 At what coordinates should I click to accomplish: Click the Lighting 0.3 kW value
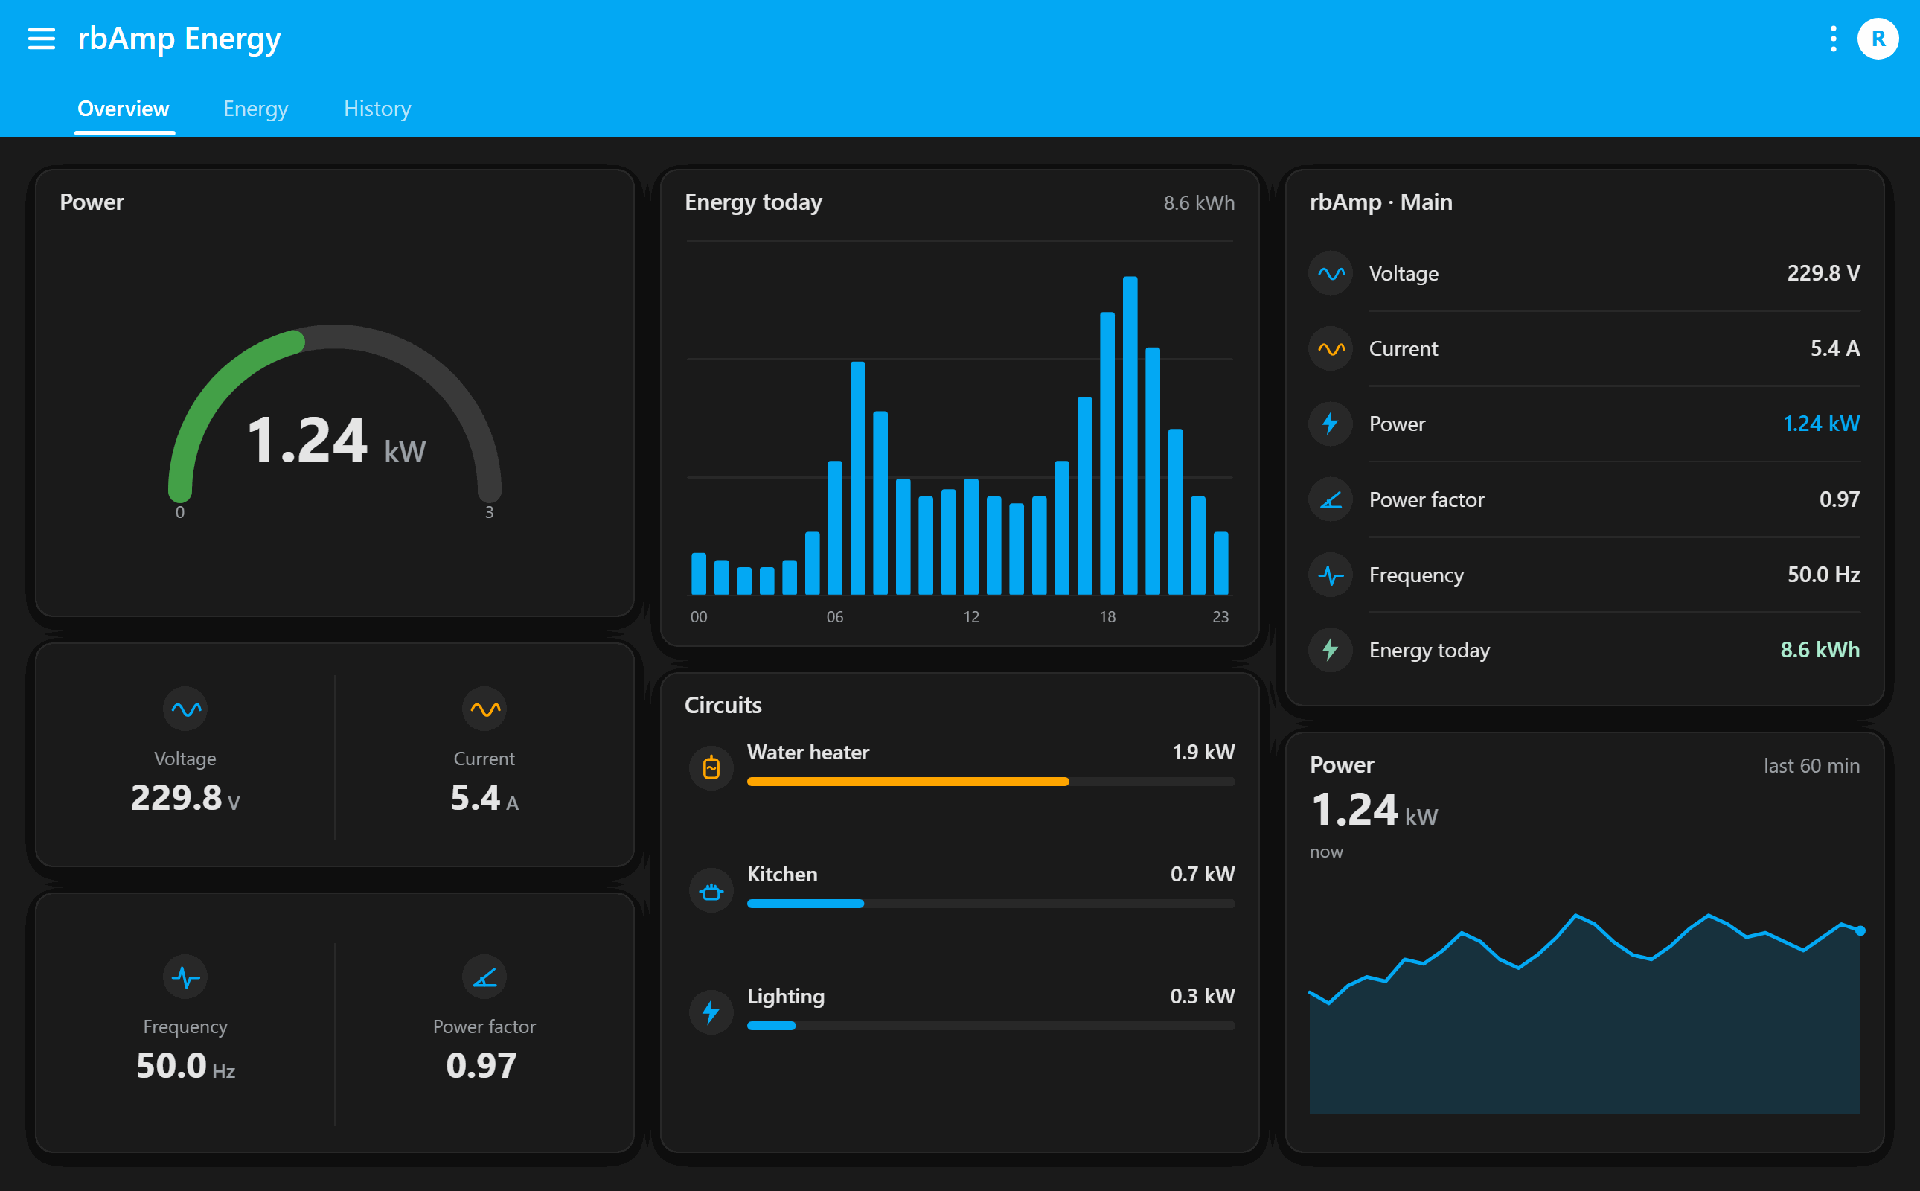point(1202,996)
